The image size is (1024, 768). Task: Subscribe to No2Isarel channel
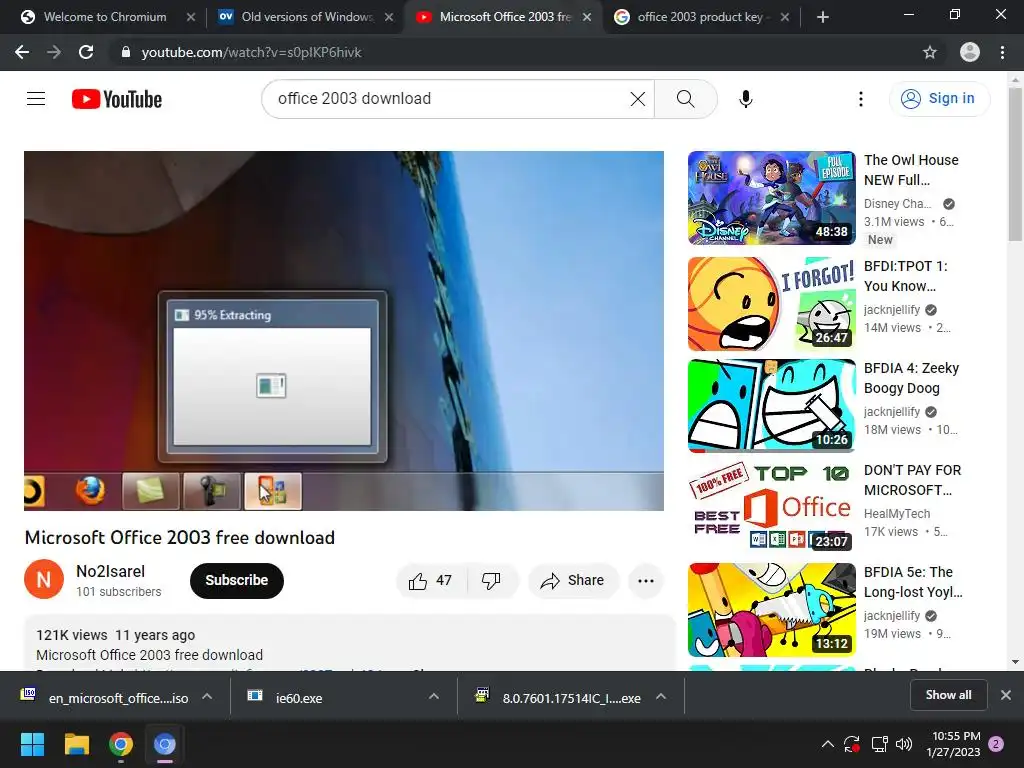coord(236,581)
